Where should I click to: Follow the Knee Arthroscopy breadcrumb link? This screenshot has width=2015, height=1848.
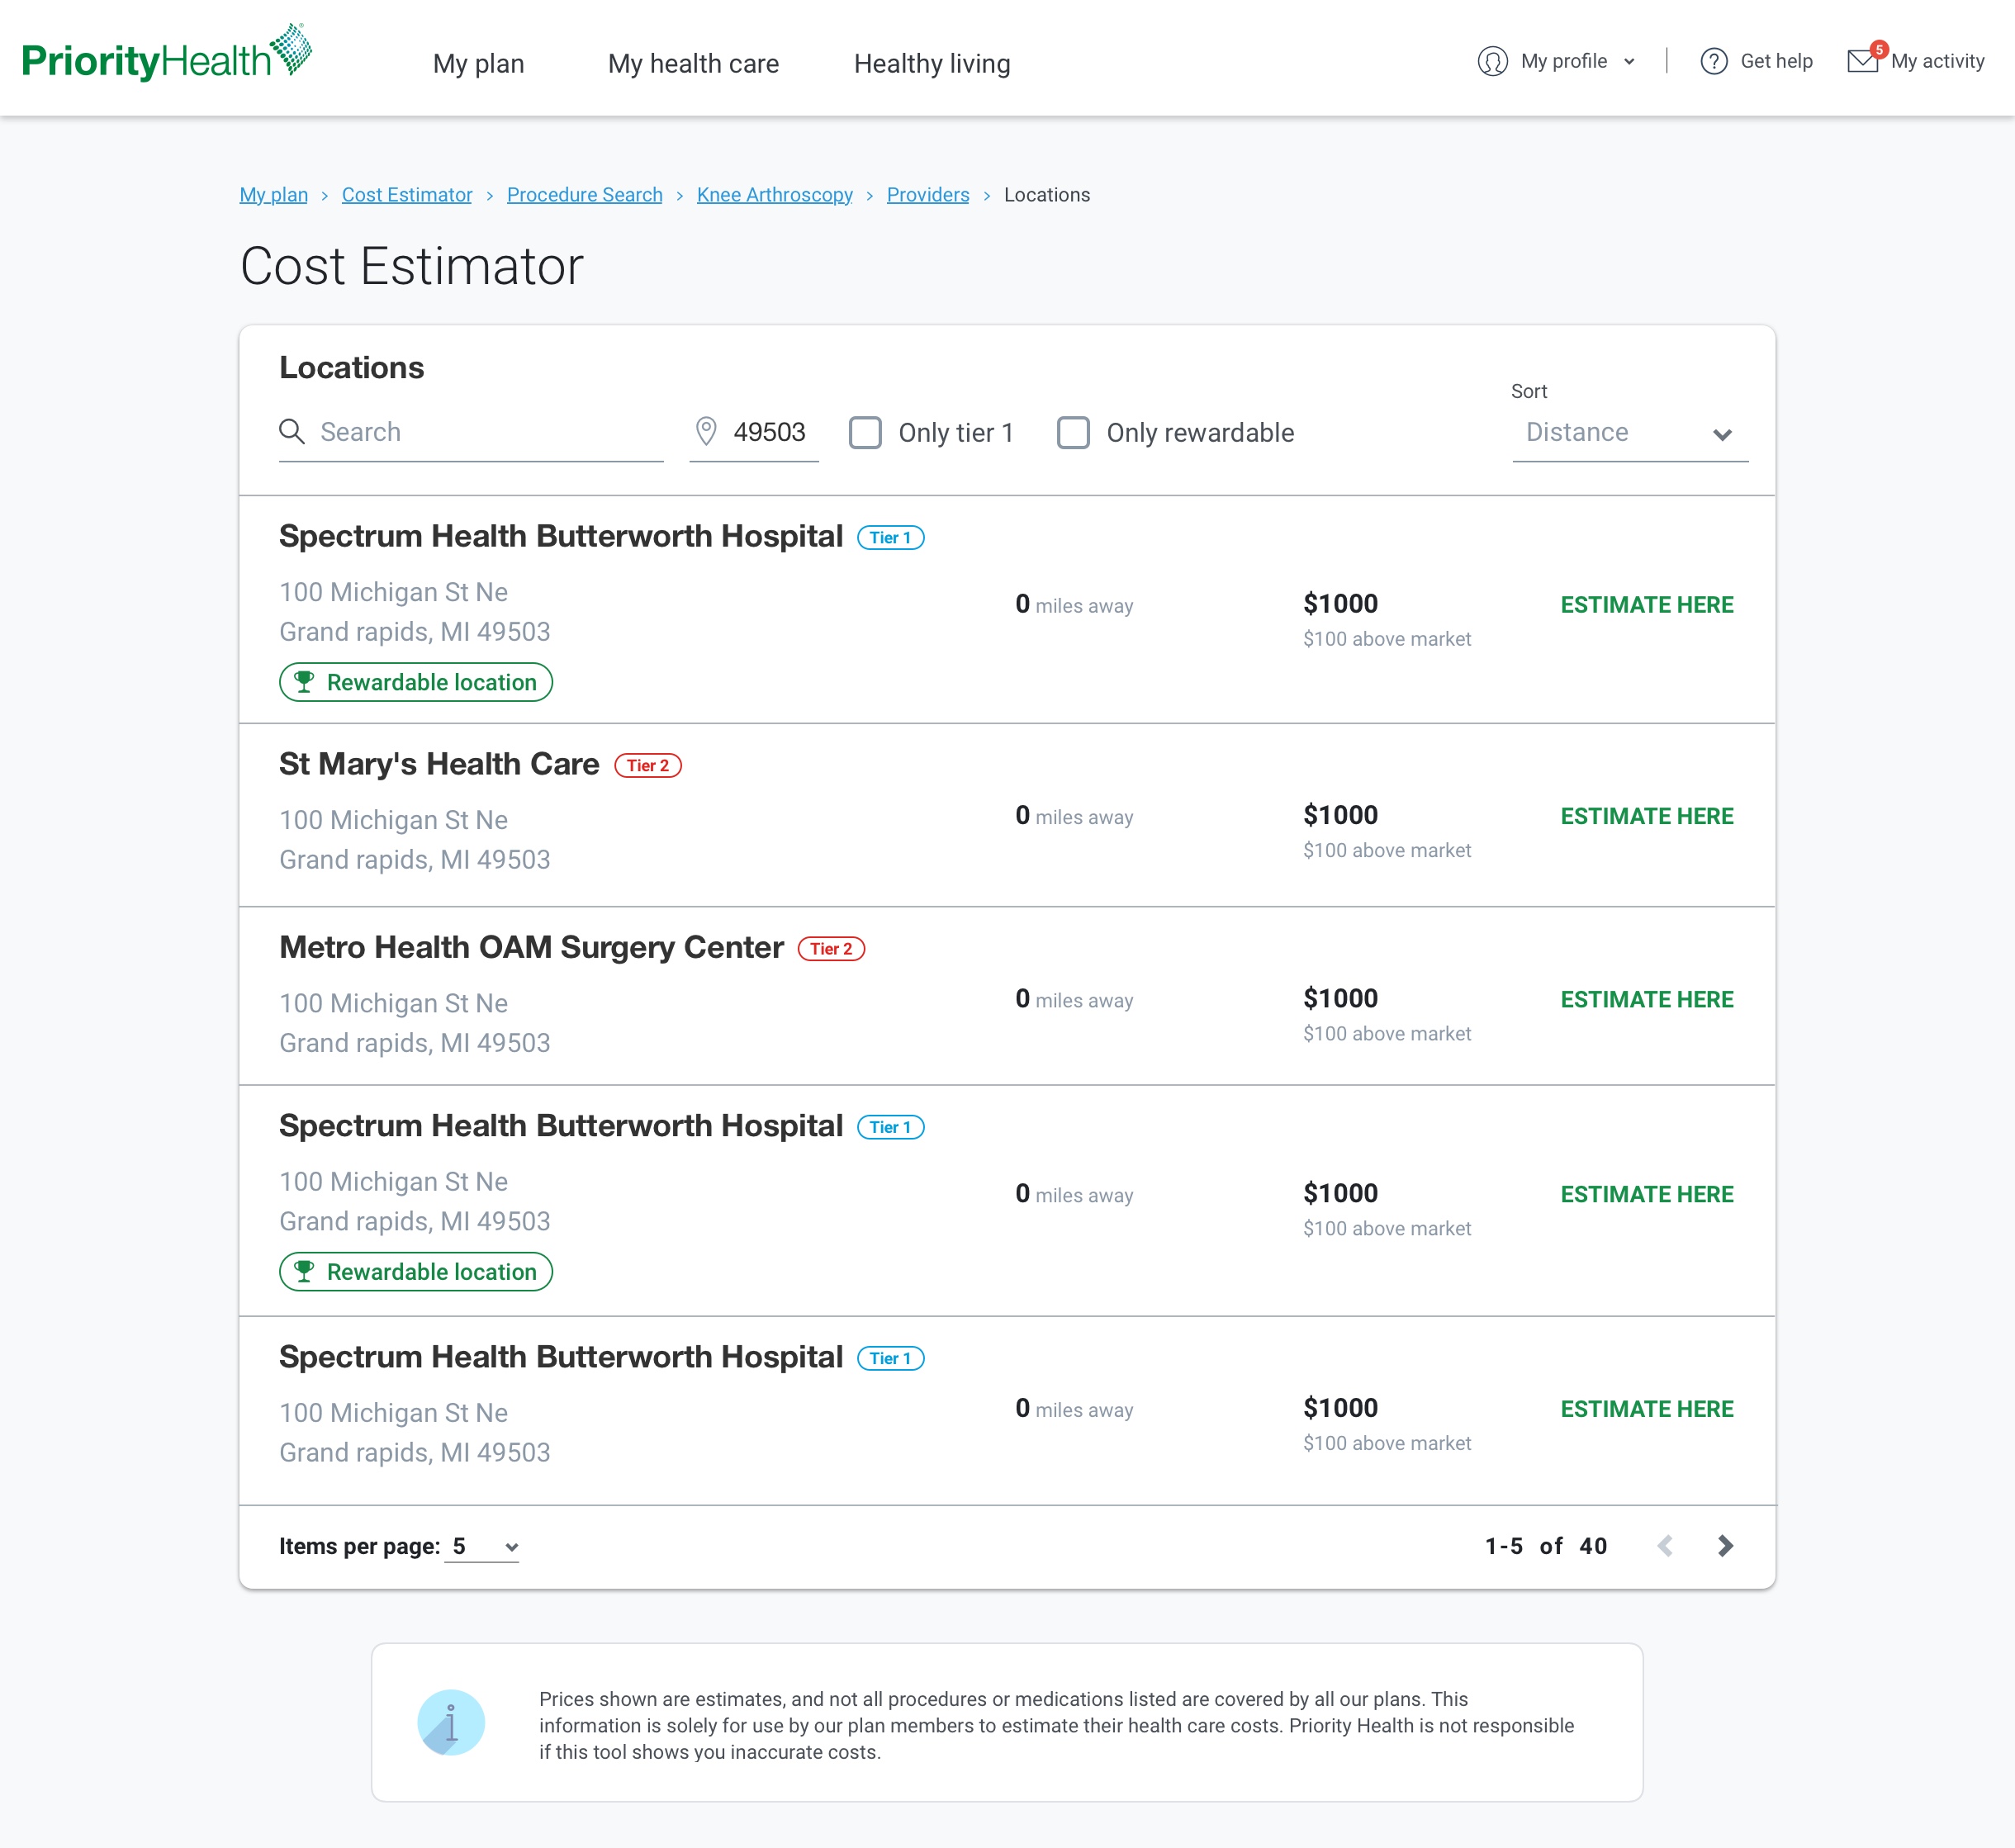[775, 195]
